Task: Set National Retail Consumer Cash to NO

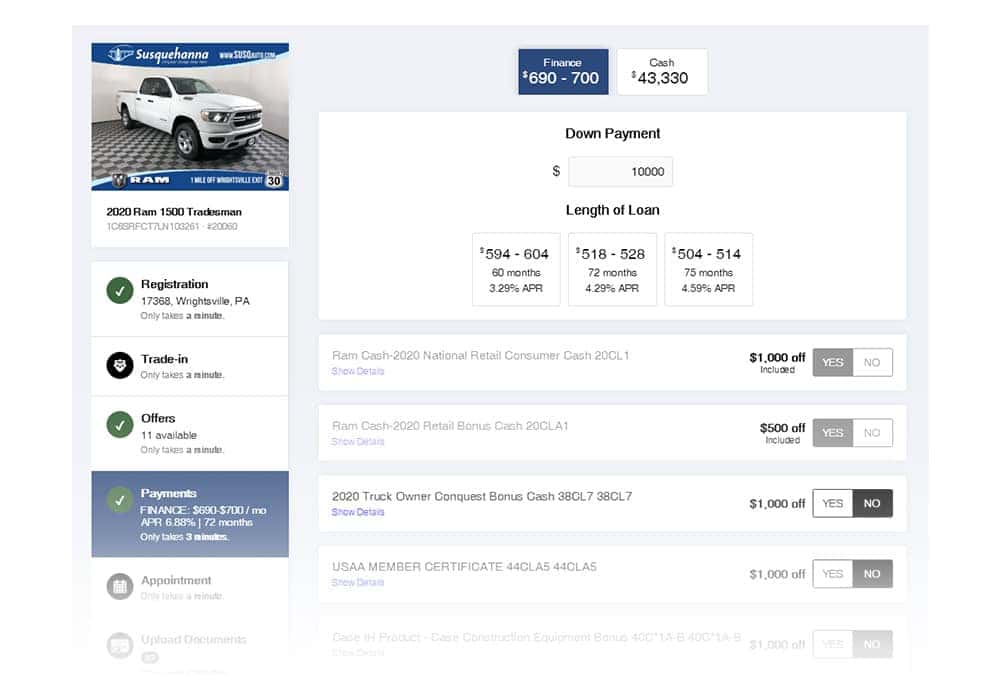Action: tap(872, 362)
